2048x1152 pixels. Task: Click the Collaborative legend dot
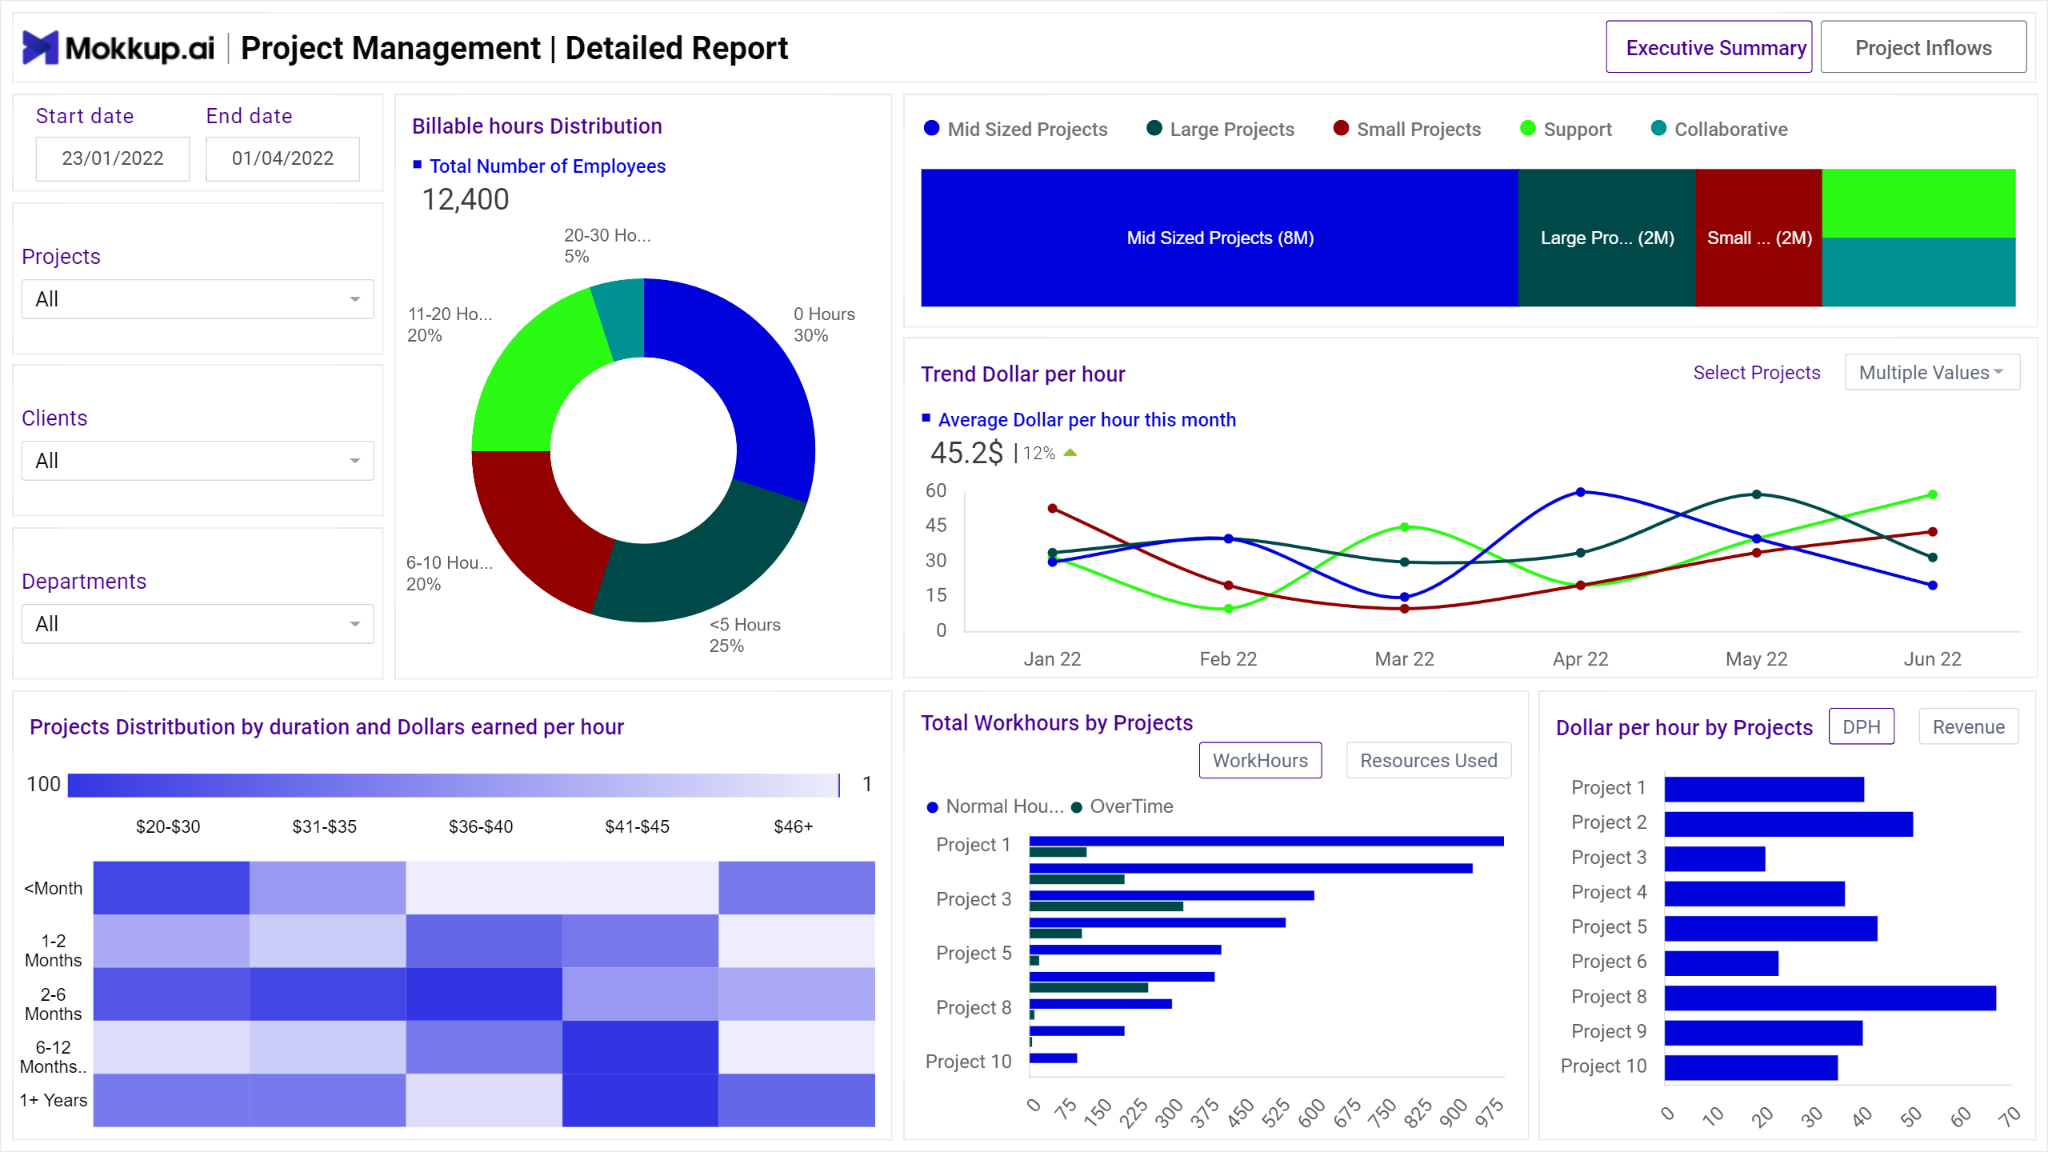click(1658, 128)
